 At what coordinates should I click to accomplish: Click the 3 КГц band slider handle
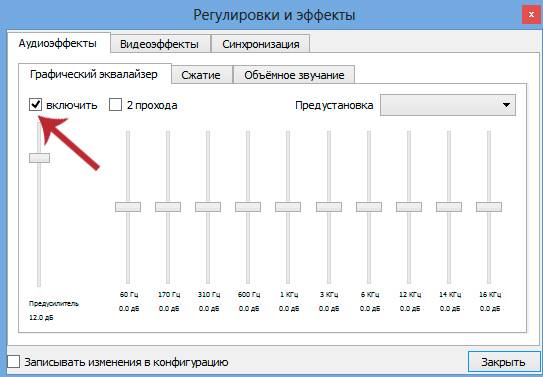pyautogui.click(x=329, y=207)
